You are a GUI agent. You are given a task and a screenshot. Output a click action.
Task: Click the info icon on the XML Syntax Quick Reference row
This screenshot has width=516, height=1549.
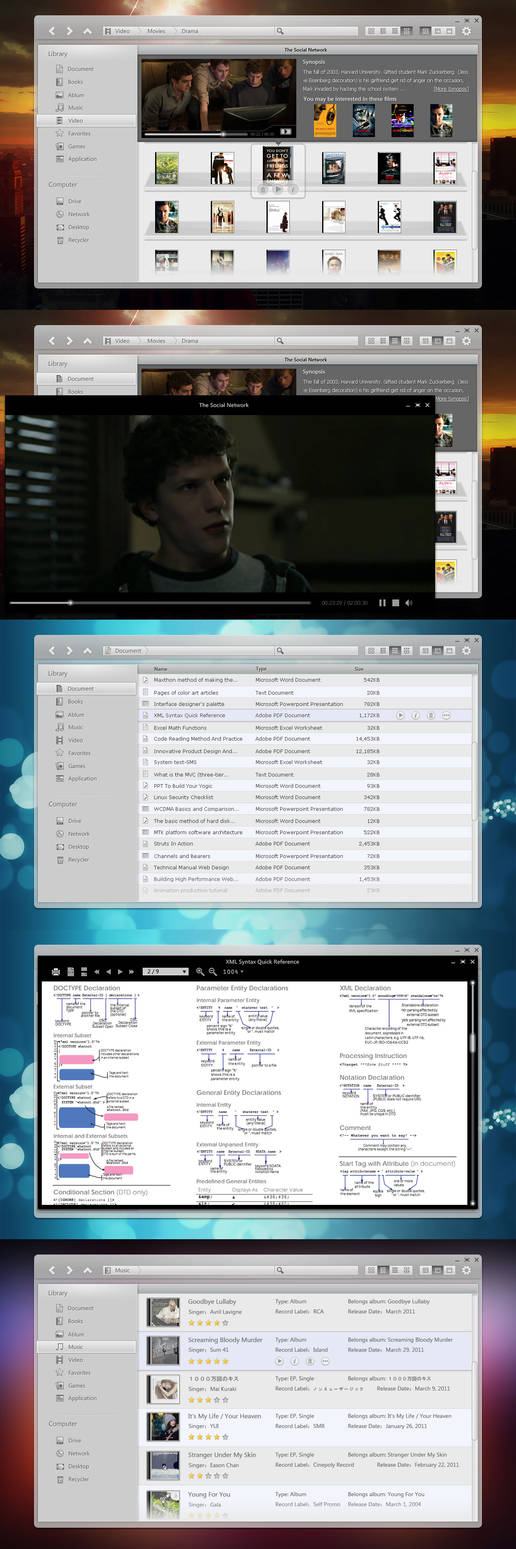pyautogui.click(x=417, y=715)
